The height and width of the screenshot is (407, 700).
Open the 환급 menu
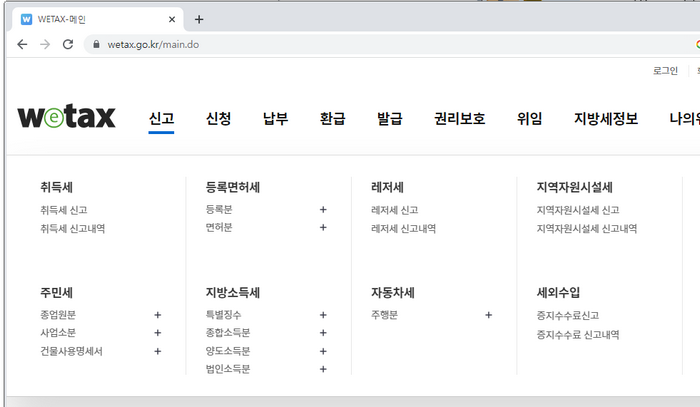[333, 119]
